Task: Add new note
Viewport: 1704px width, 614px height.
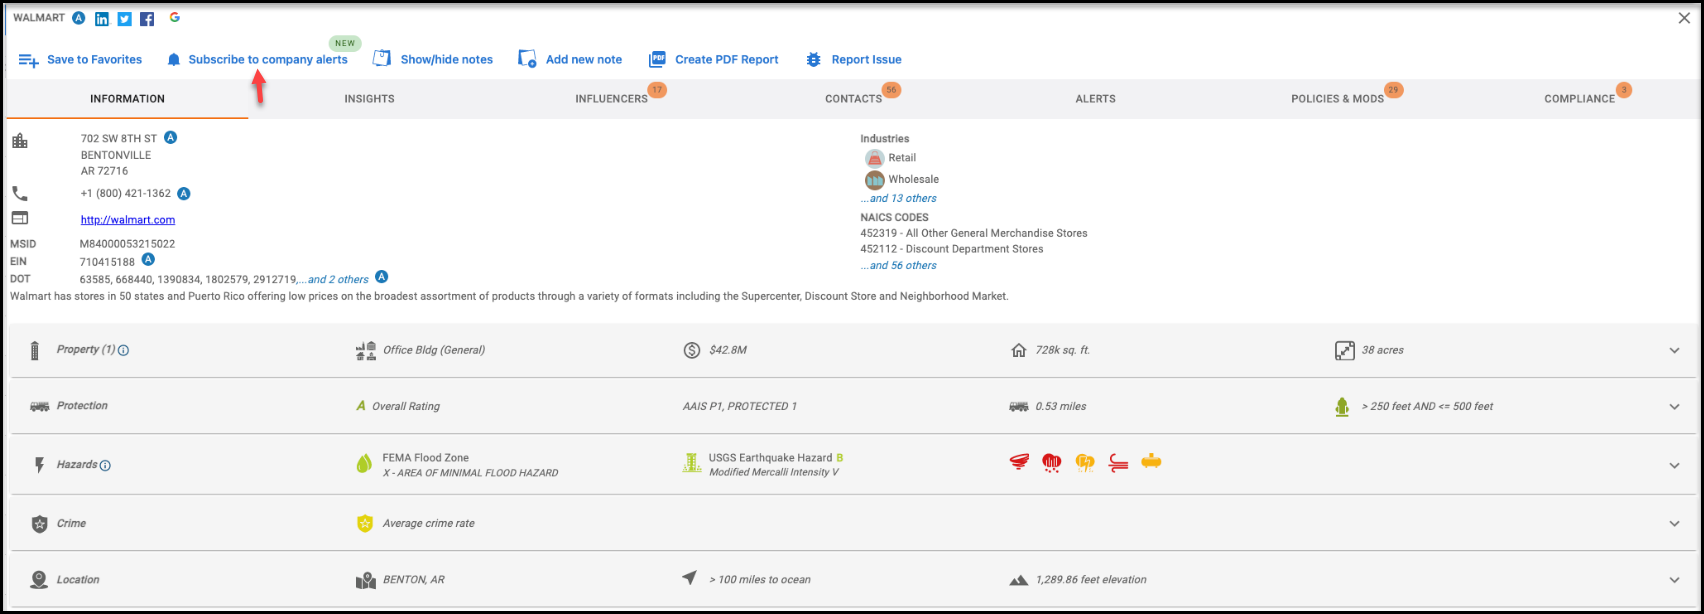Action: click(x=570, y=60)
